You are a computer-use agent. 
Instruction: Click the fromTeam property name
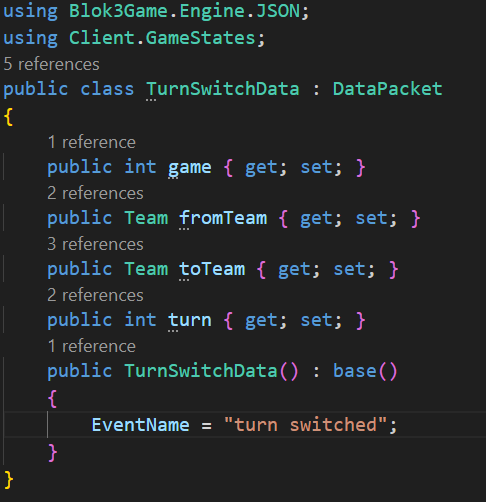pyautogui.click(x=223, y=218)
